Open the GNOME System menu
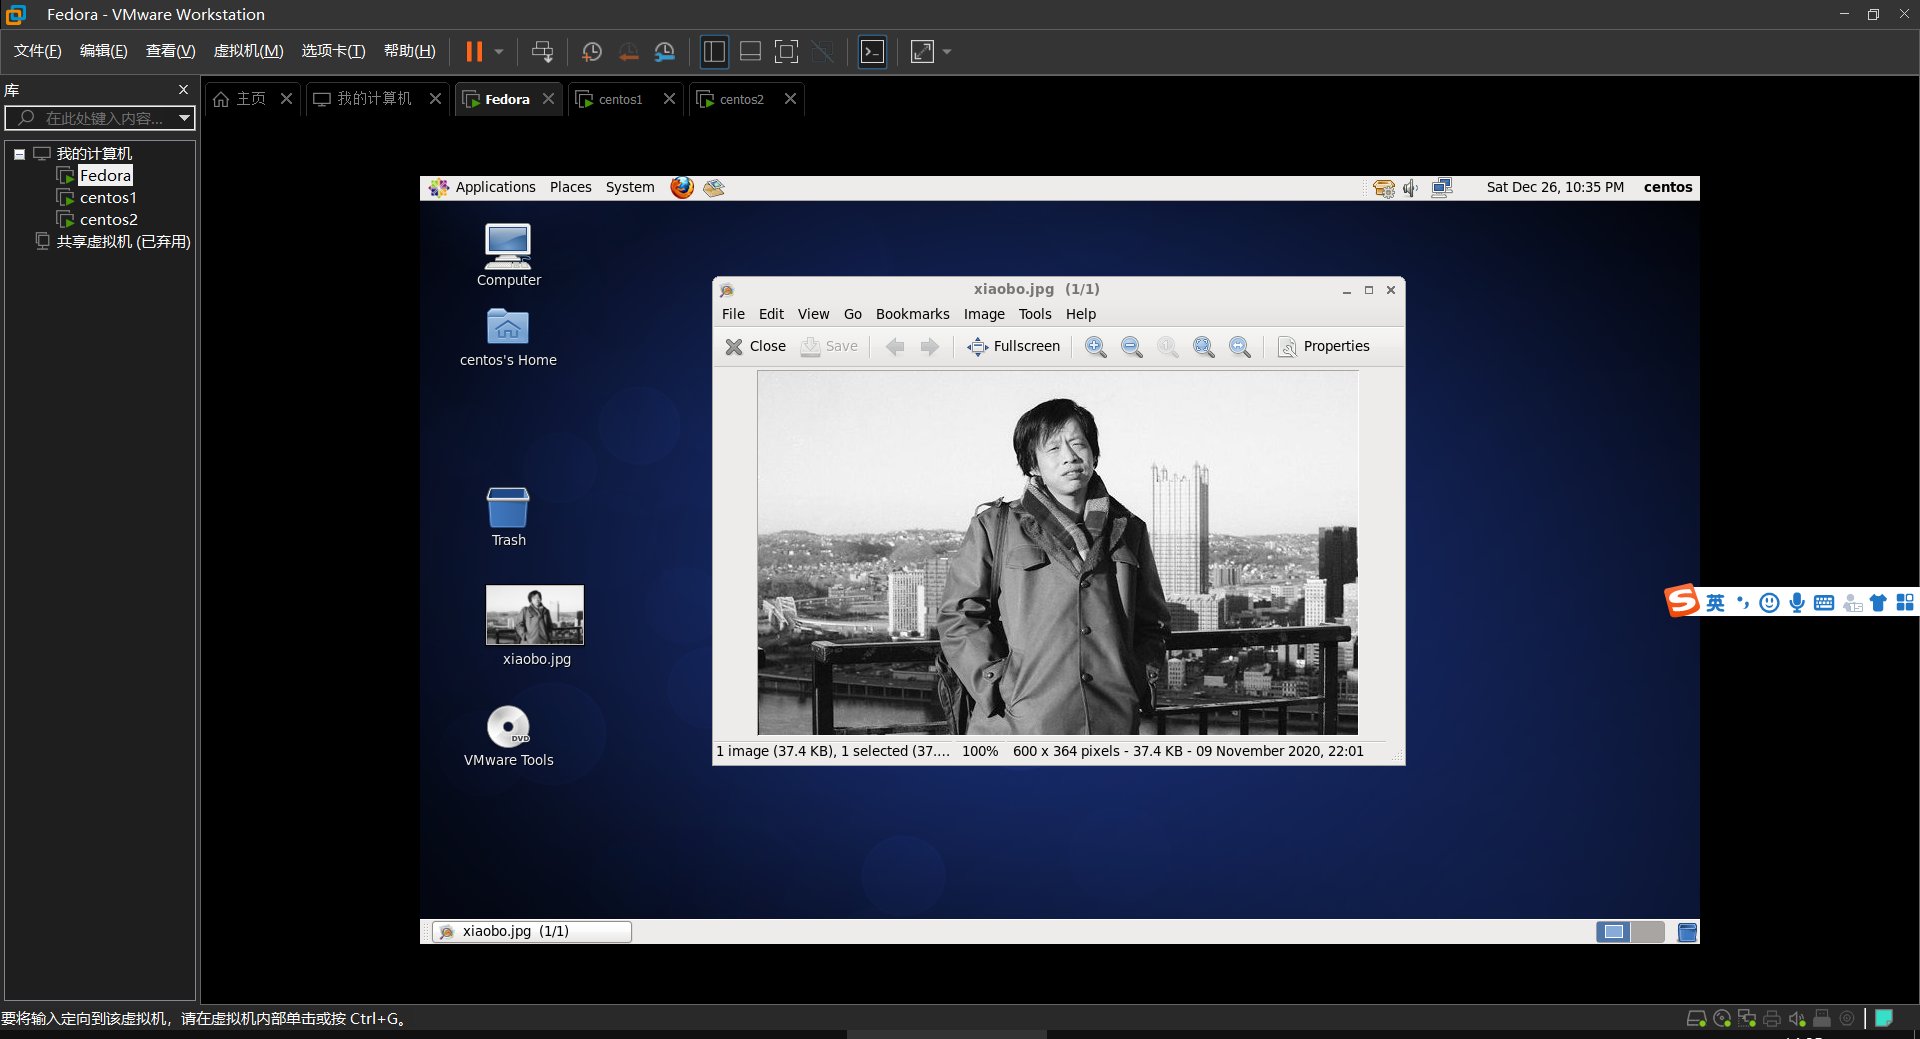Image resolution: width=1920 pixels, height=1039 pixels. tap(630, 187)
